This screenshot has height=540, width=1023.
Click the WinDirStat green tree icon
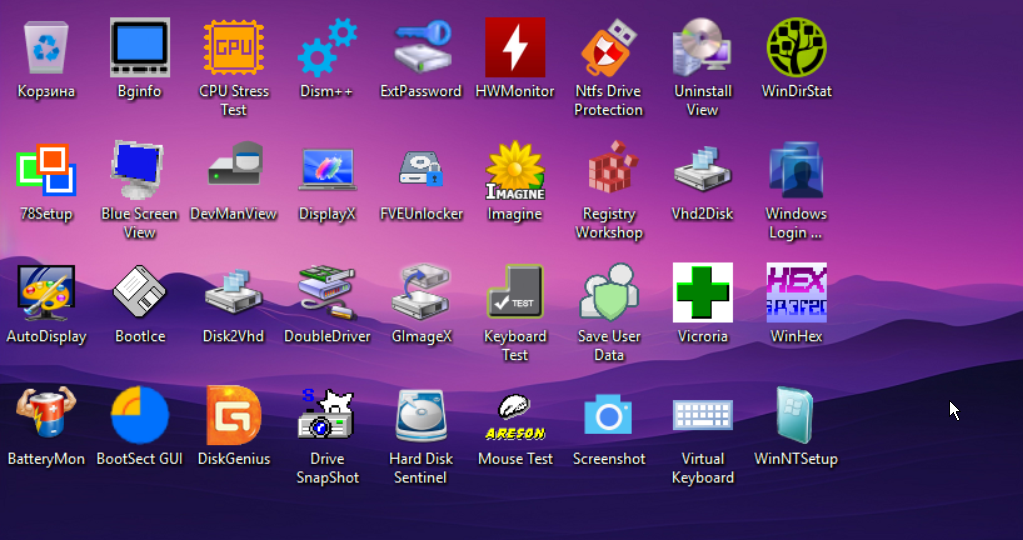pos(797,48)
